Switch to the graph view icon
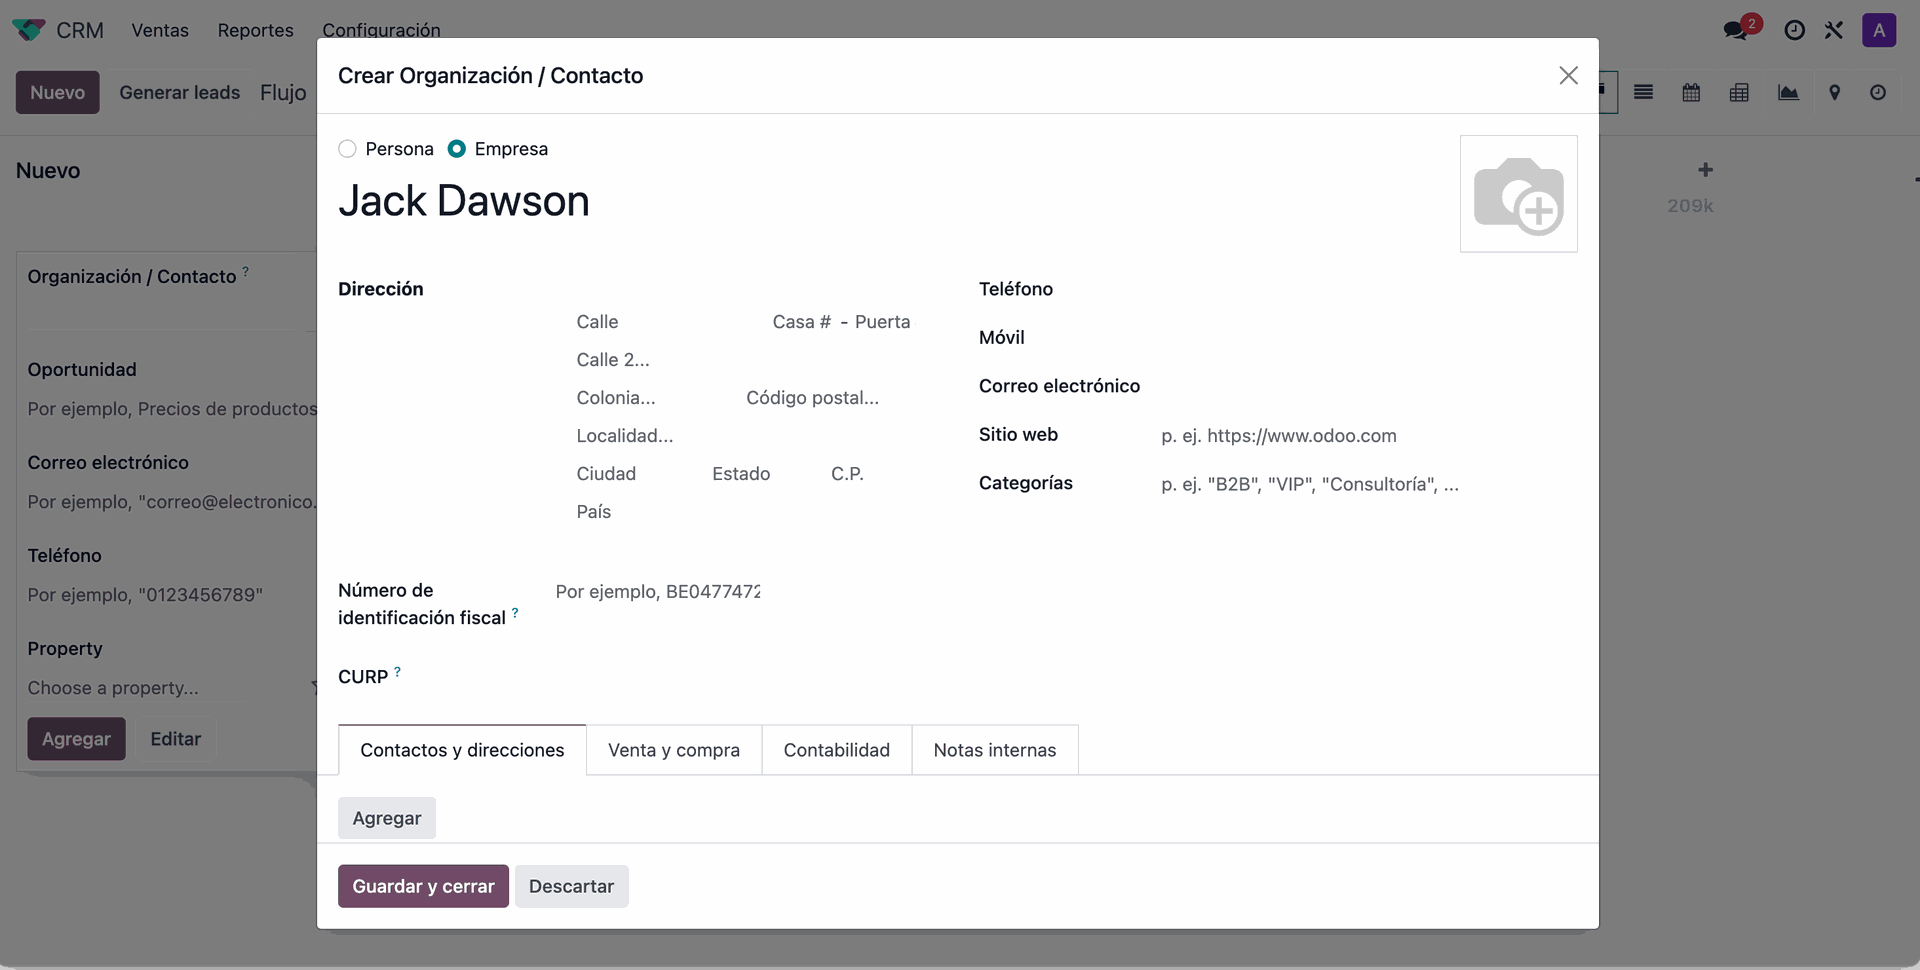The image size is (1920, 970). pyautogui.click(x=1788, y=93)
